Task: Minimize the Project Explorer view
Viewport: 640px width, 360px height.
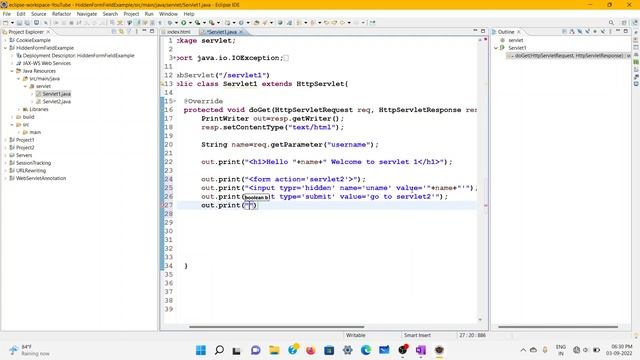Action: (x=144, y=31)
